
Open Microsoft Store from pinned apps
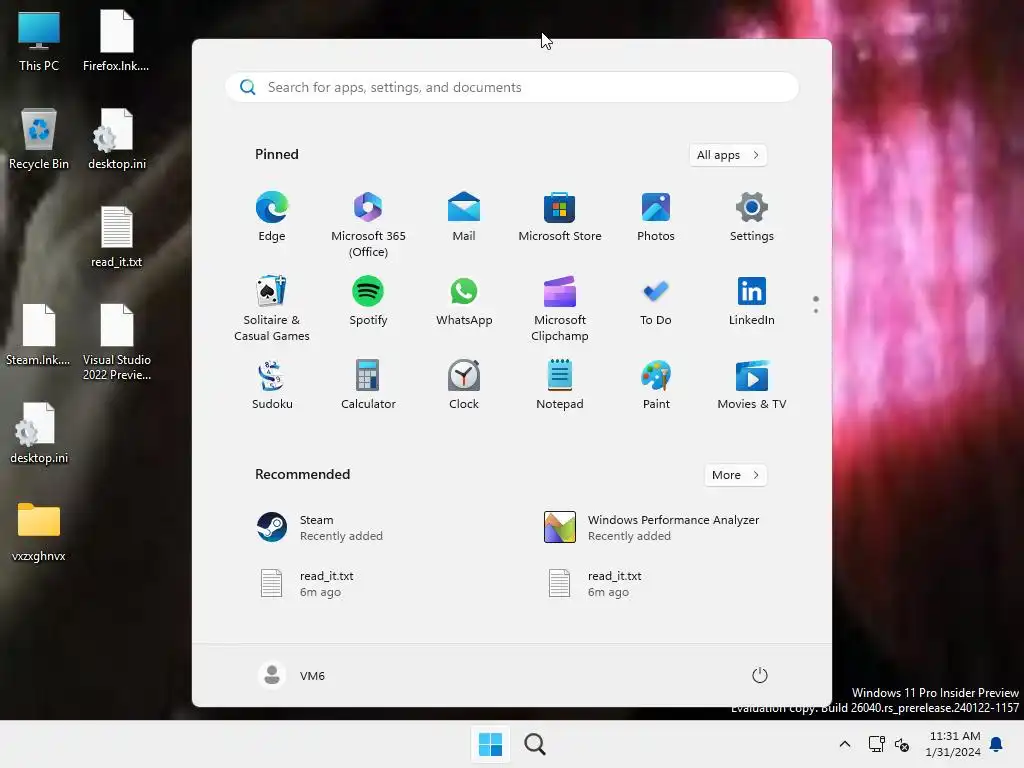point(560,217)
